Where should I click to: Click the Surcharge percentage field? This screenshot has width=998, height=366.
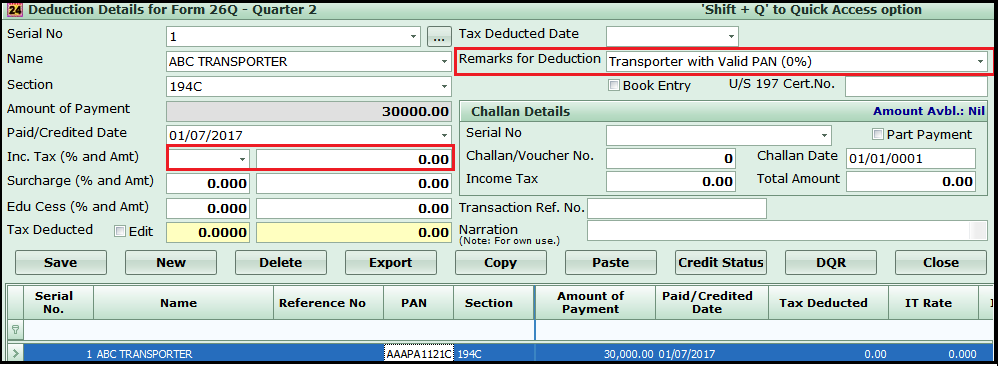pyautogui.click(x=207, y=183)
